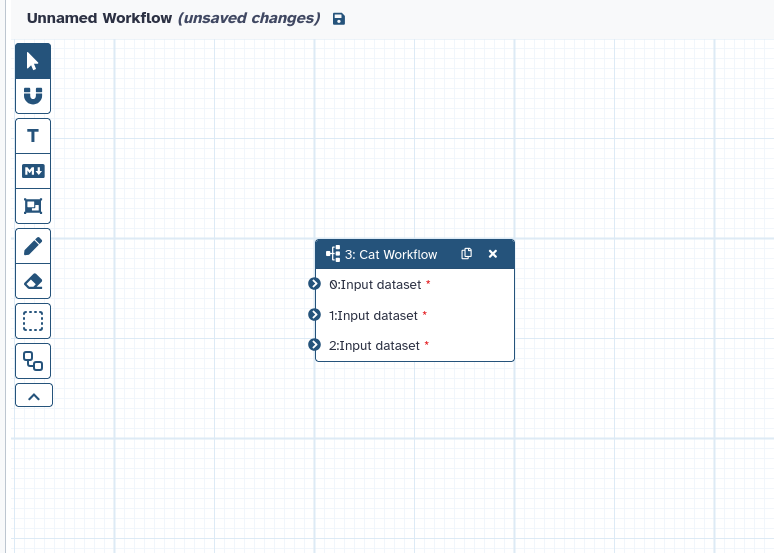This screenshot has width=774, height=553.
Task: Select the freehand pen tool
Action: pos(33,246)
